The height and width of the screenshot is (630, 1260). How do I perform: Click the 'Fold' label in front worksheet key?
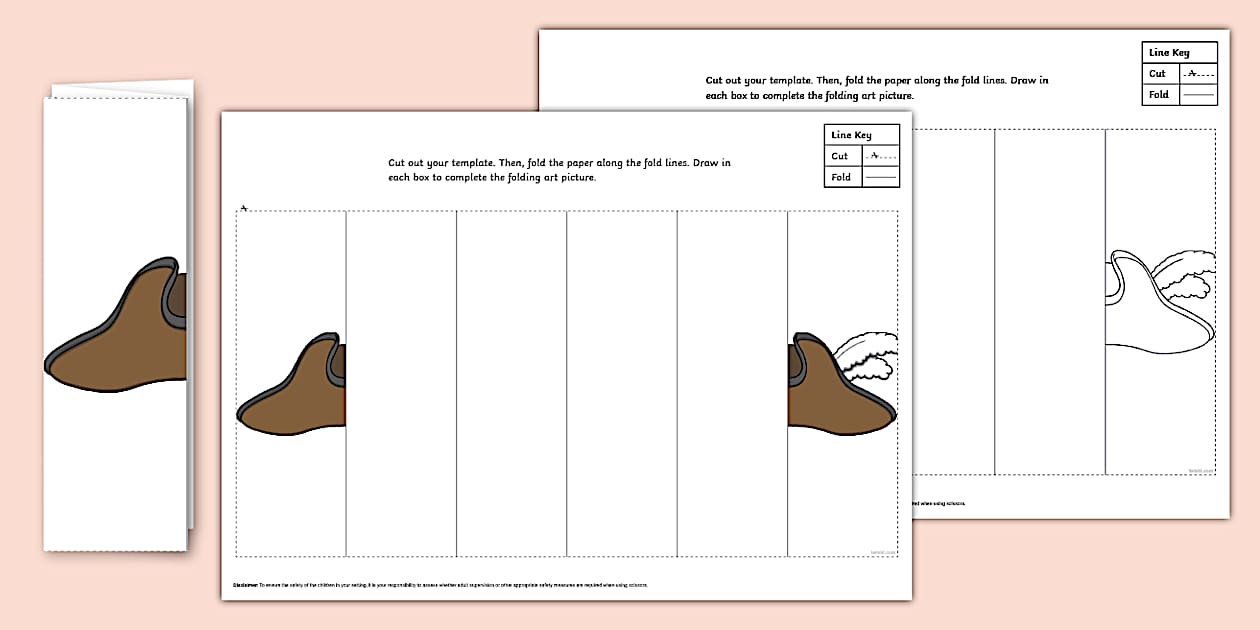point(841,177)
